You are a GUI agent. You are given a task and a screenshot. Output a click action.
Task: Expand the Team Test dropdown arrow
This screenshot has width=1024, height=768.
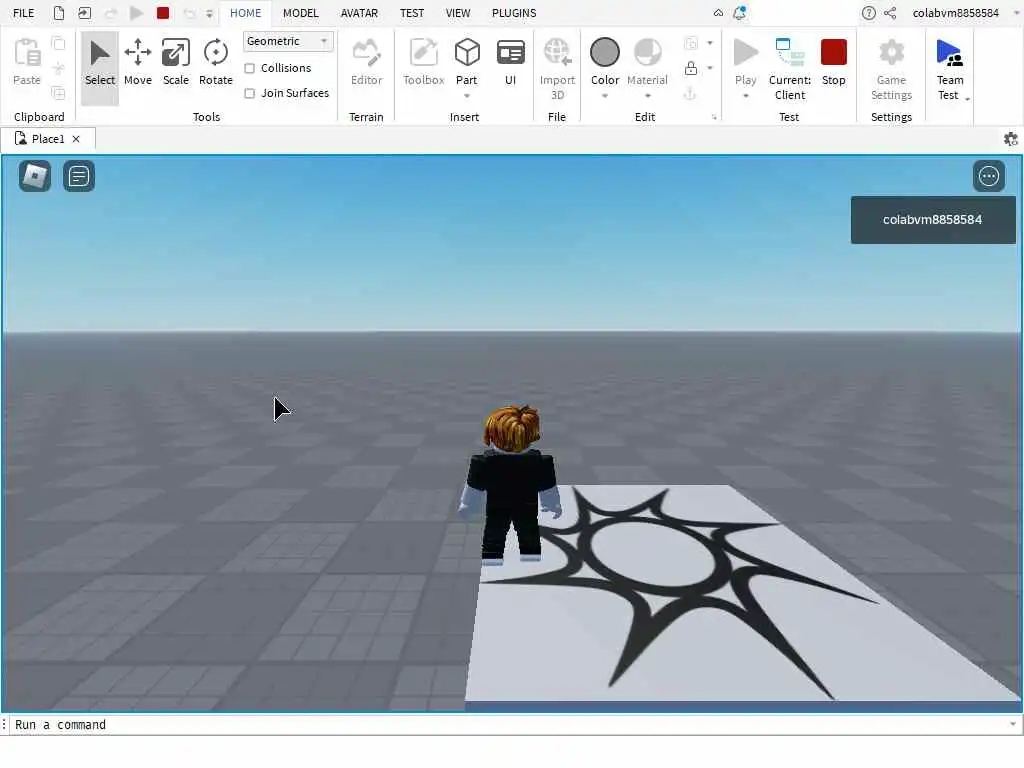click(967, 99)
